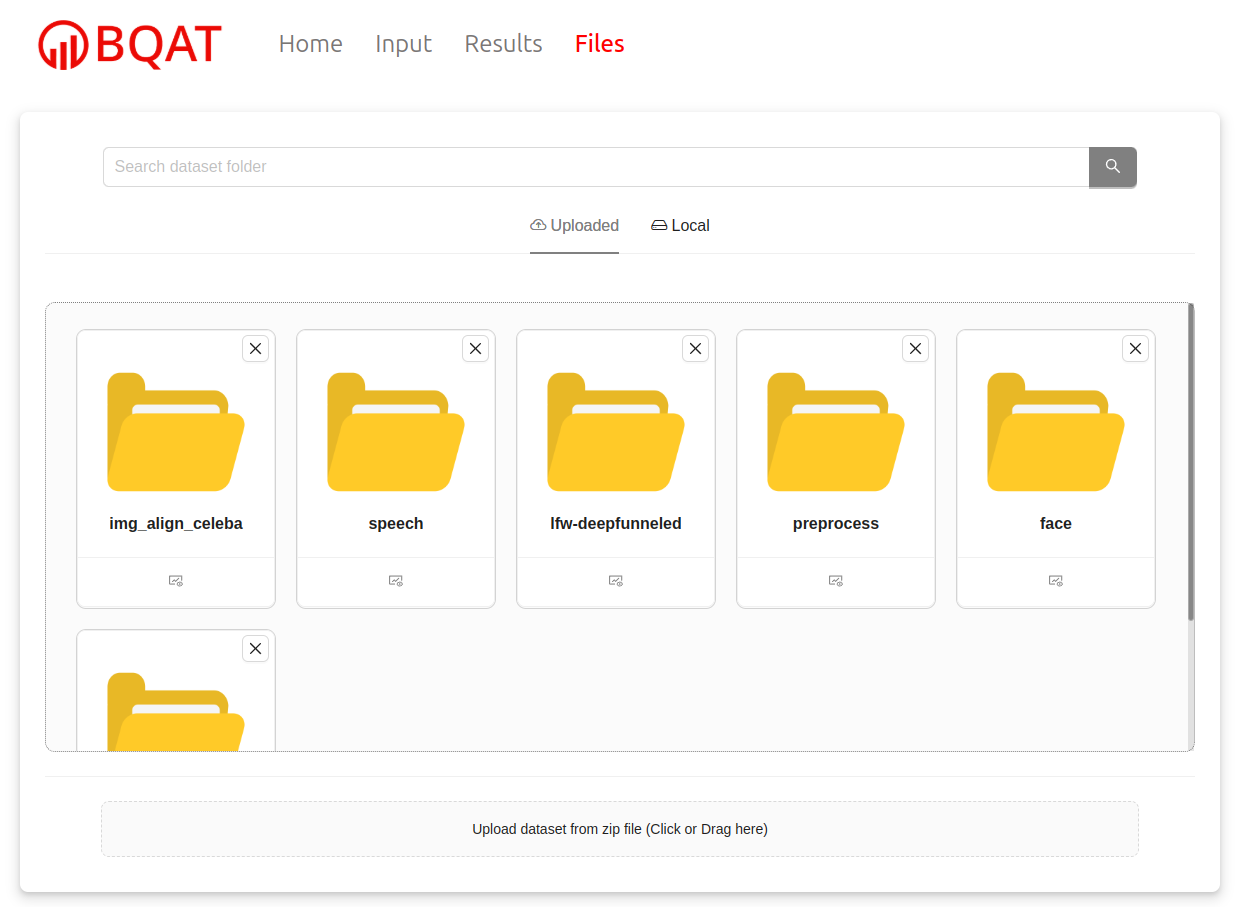Open the preprocess folder icon
Screen dimensions: 1236x907
tap(836, 432)
